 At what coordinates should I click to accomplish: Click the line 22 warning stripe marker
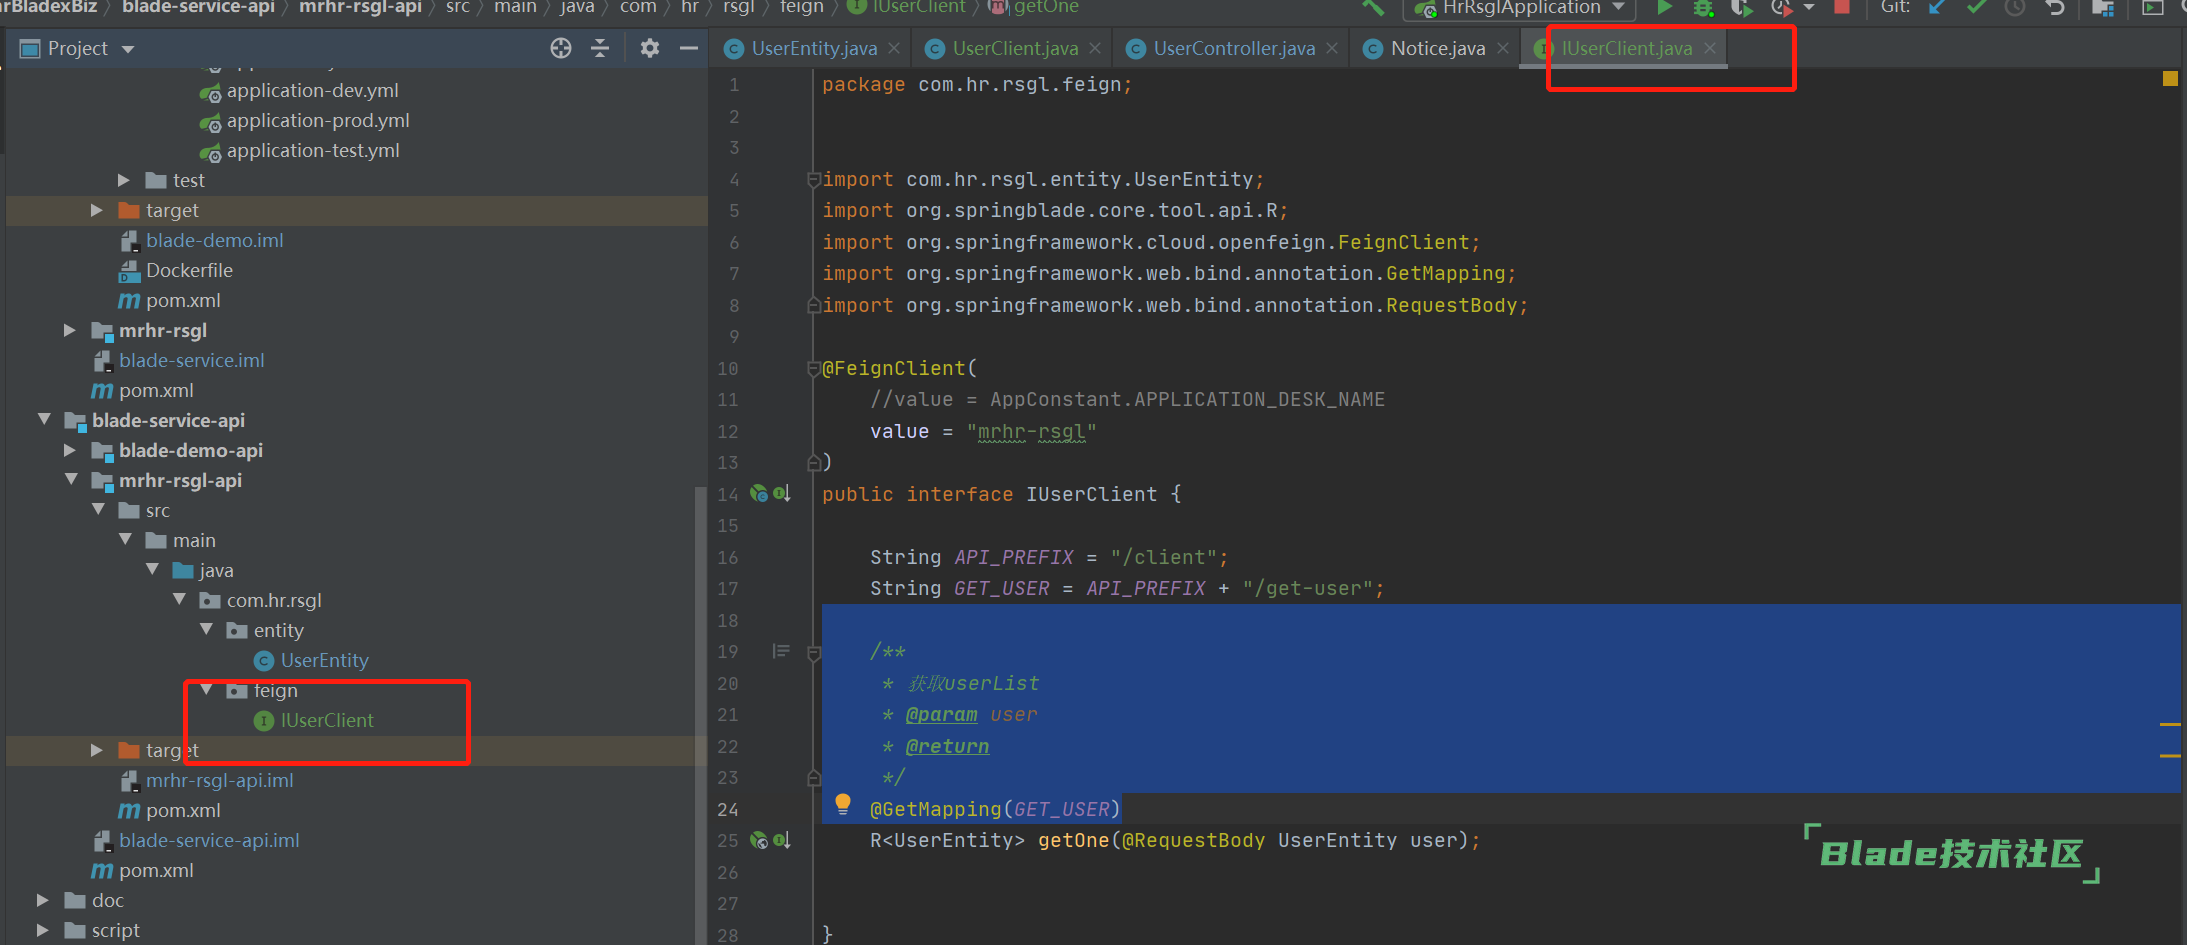[x=2170, y=755]
